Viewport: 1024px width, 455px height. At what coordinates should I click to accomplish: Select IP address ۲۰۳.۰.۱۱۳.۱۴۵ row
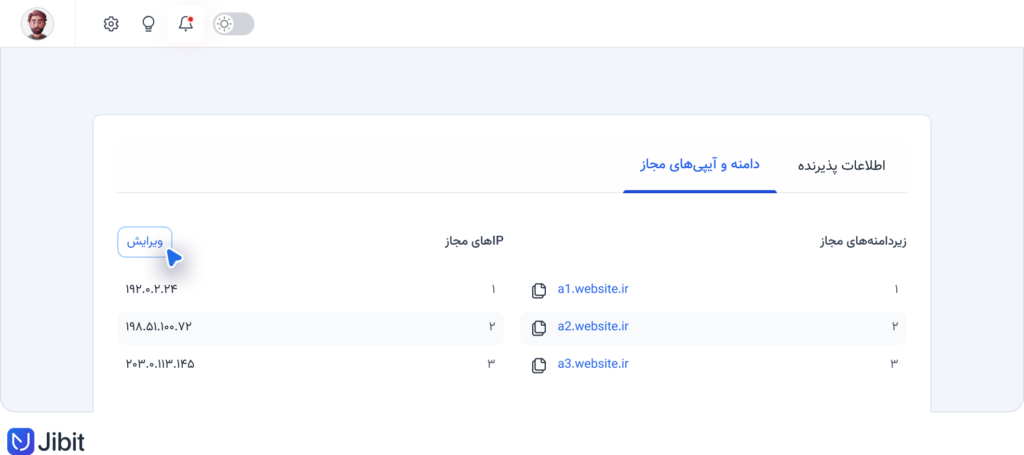(310, 364)
